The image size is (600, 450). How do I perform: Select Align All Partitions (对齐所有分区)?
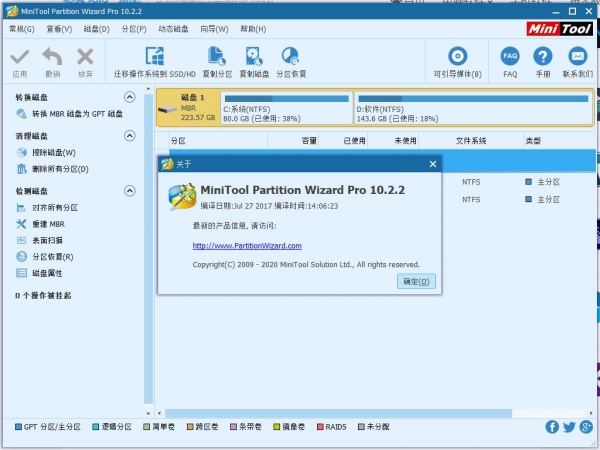47,207
